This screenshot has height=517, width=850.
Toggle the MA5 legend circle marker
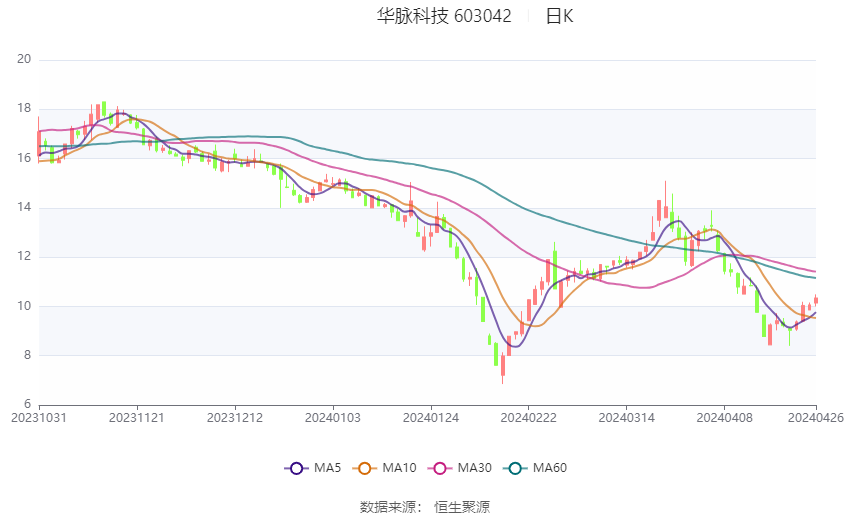pyautogui.click(x=296, y=468)
